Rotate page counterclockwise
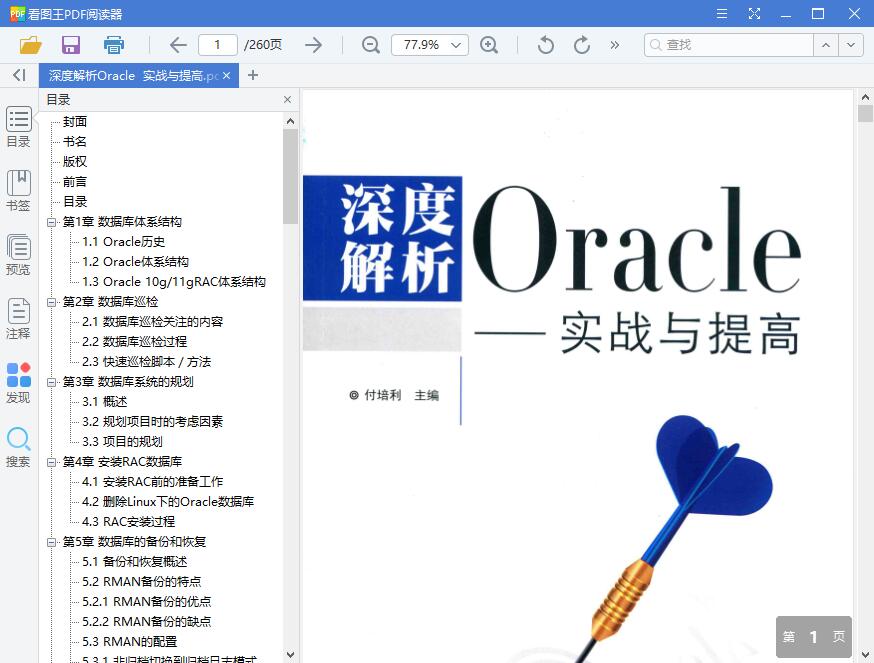The width and height of the screenshot is (874, 663). tap(546, 45)
